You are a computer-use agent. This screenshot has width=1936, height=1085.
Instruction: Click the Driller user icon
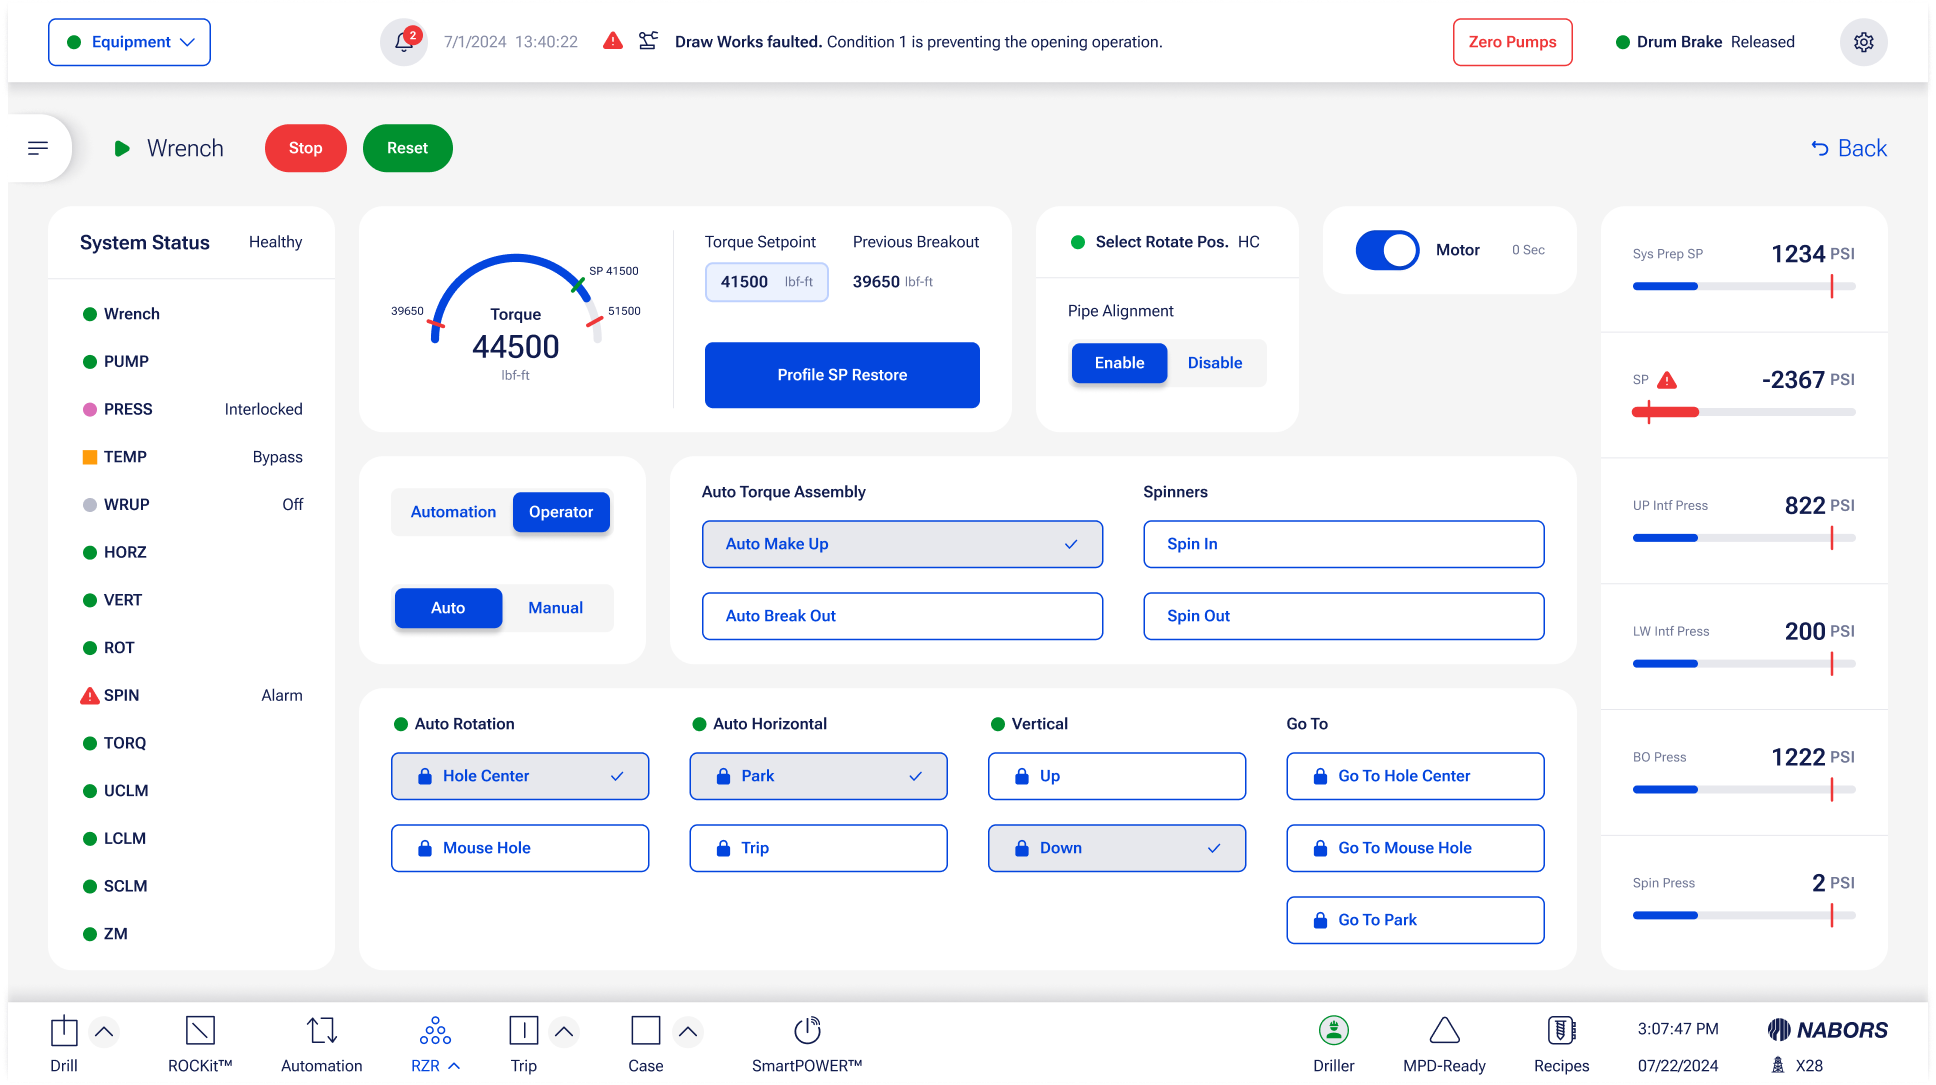click(x=1334, y=1030)
